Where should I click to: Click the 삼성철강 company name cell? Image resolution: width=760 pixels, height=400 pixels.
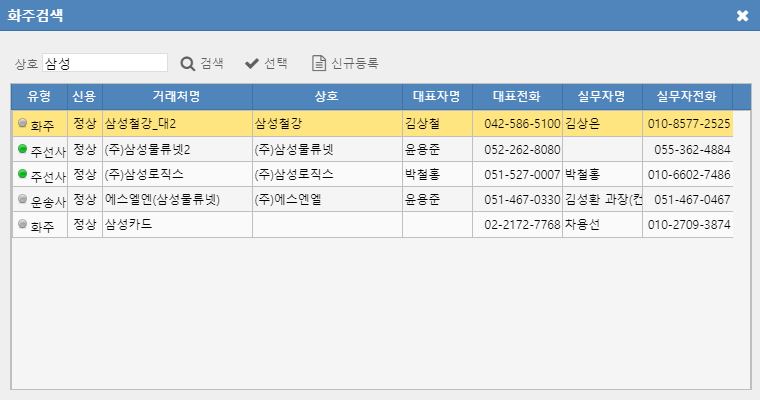coord(327,124)
